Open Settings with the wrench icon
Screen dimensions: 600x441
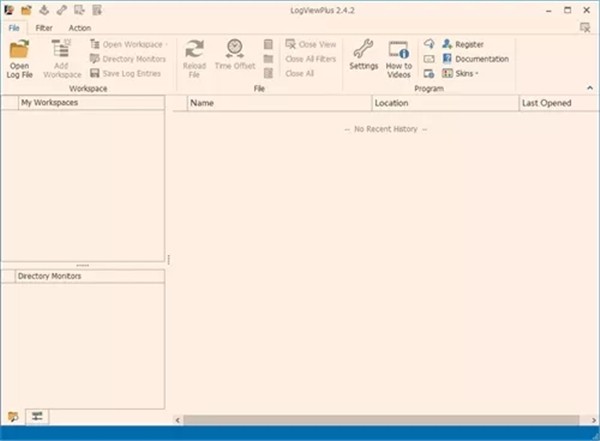pyautogui.click(x=364, y=55)
